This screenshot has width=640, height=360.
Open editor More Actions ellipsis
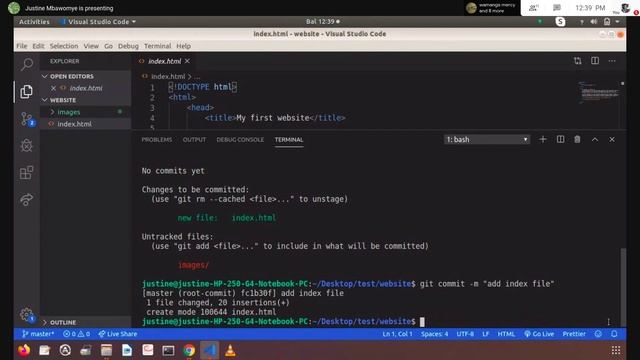[612, 61]
